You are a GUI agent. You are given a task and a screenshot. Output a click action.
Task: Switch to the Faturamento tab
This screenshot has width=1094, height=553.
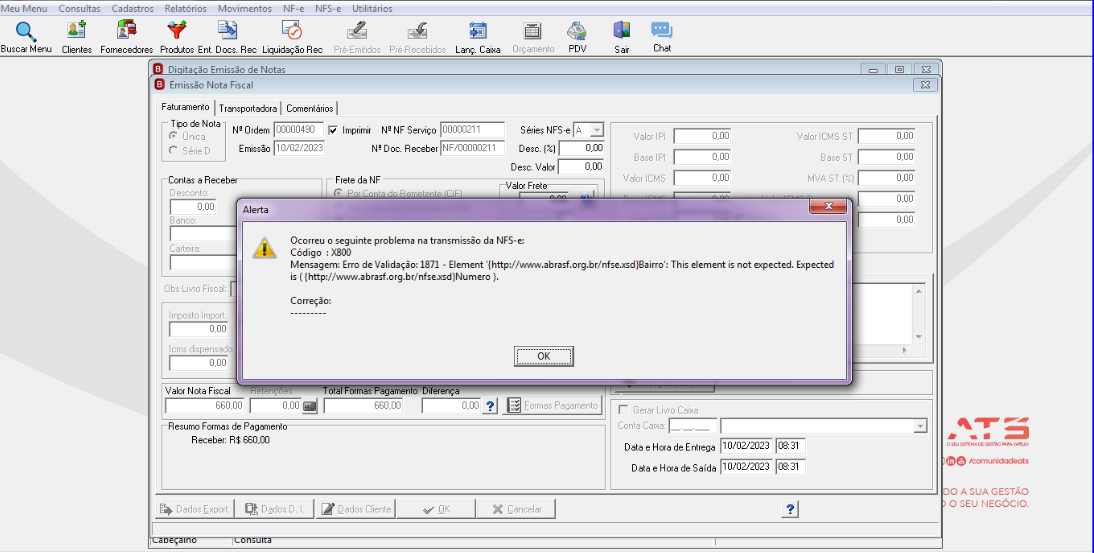click(186, 107)
